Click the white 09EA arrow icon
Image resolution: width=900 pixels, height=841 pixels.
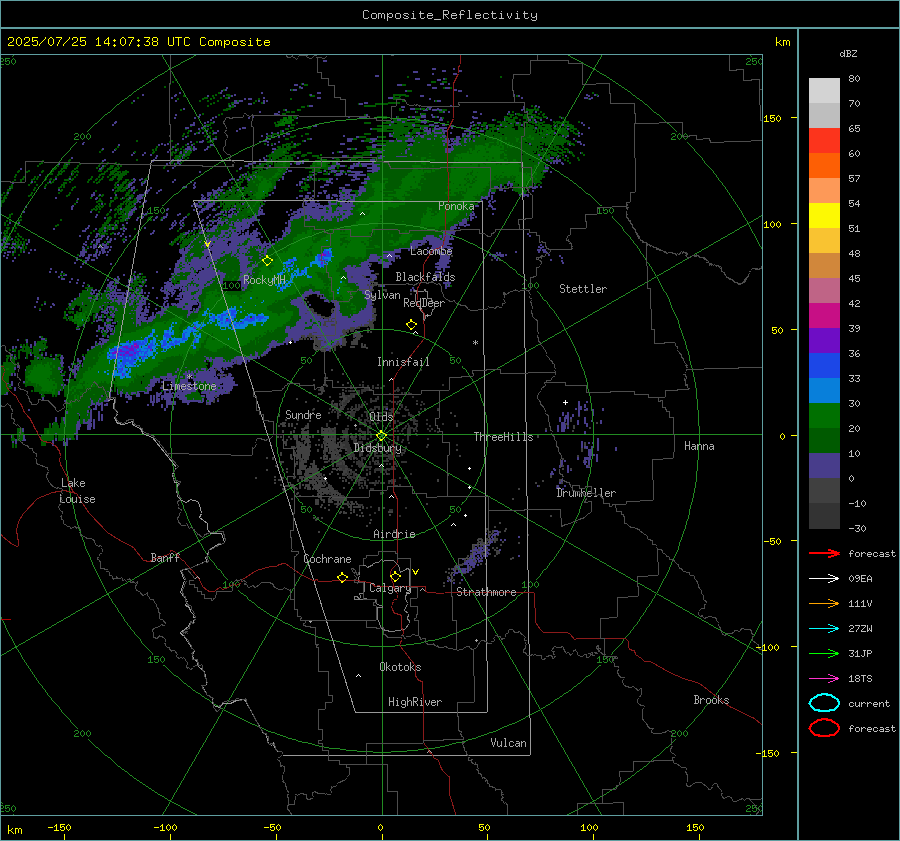(824, 578)
